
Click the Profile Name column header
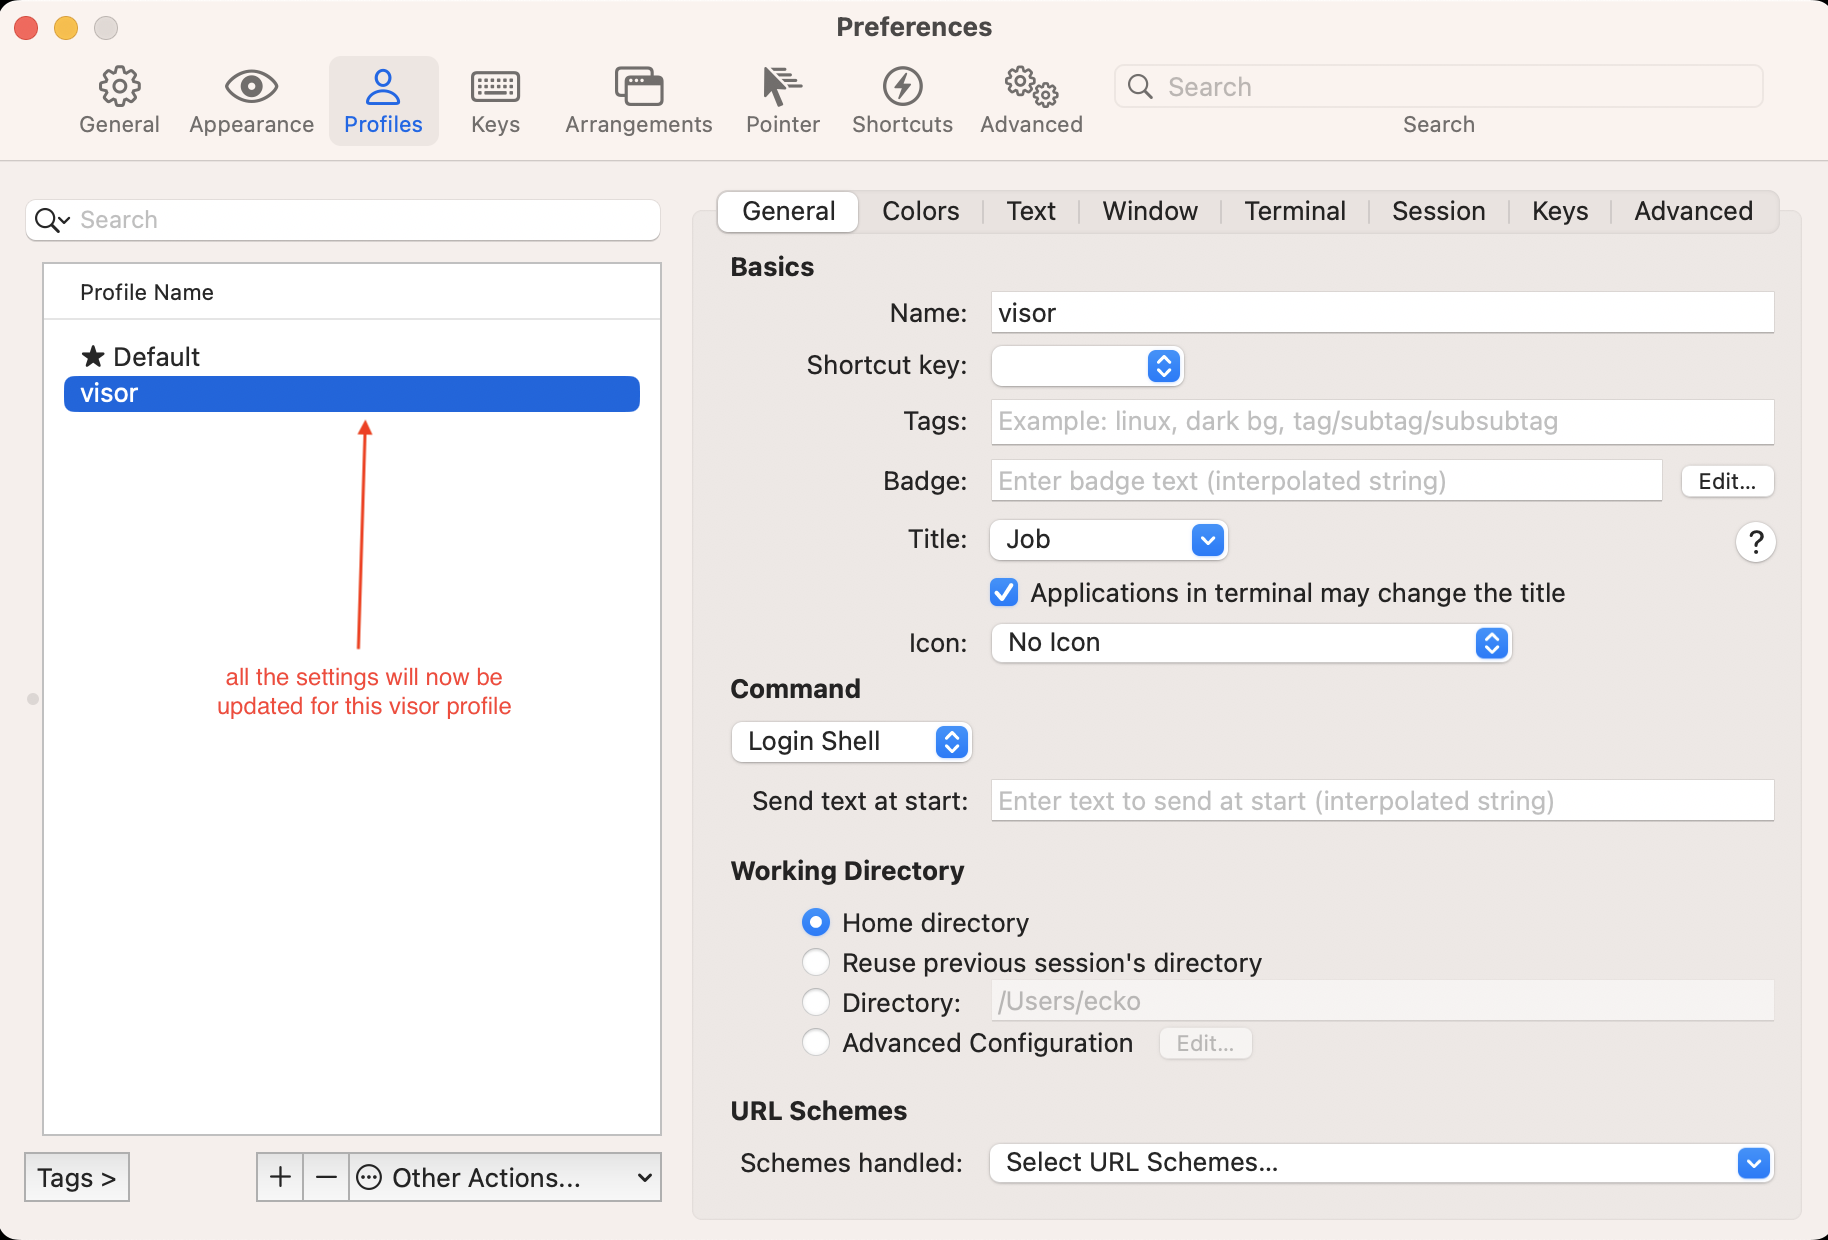pyautogui.click(x=352, y=292)
